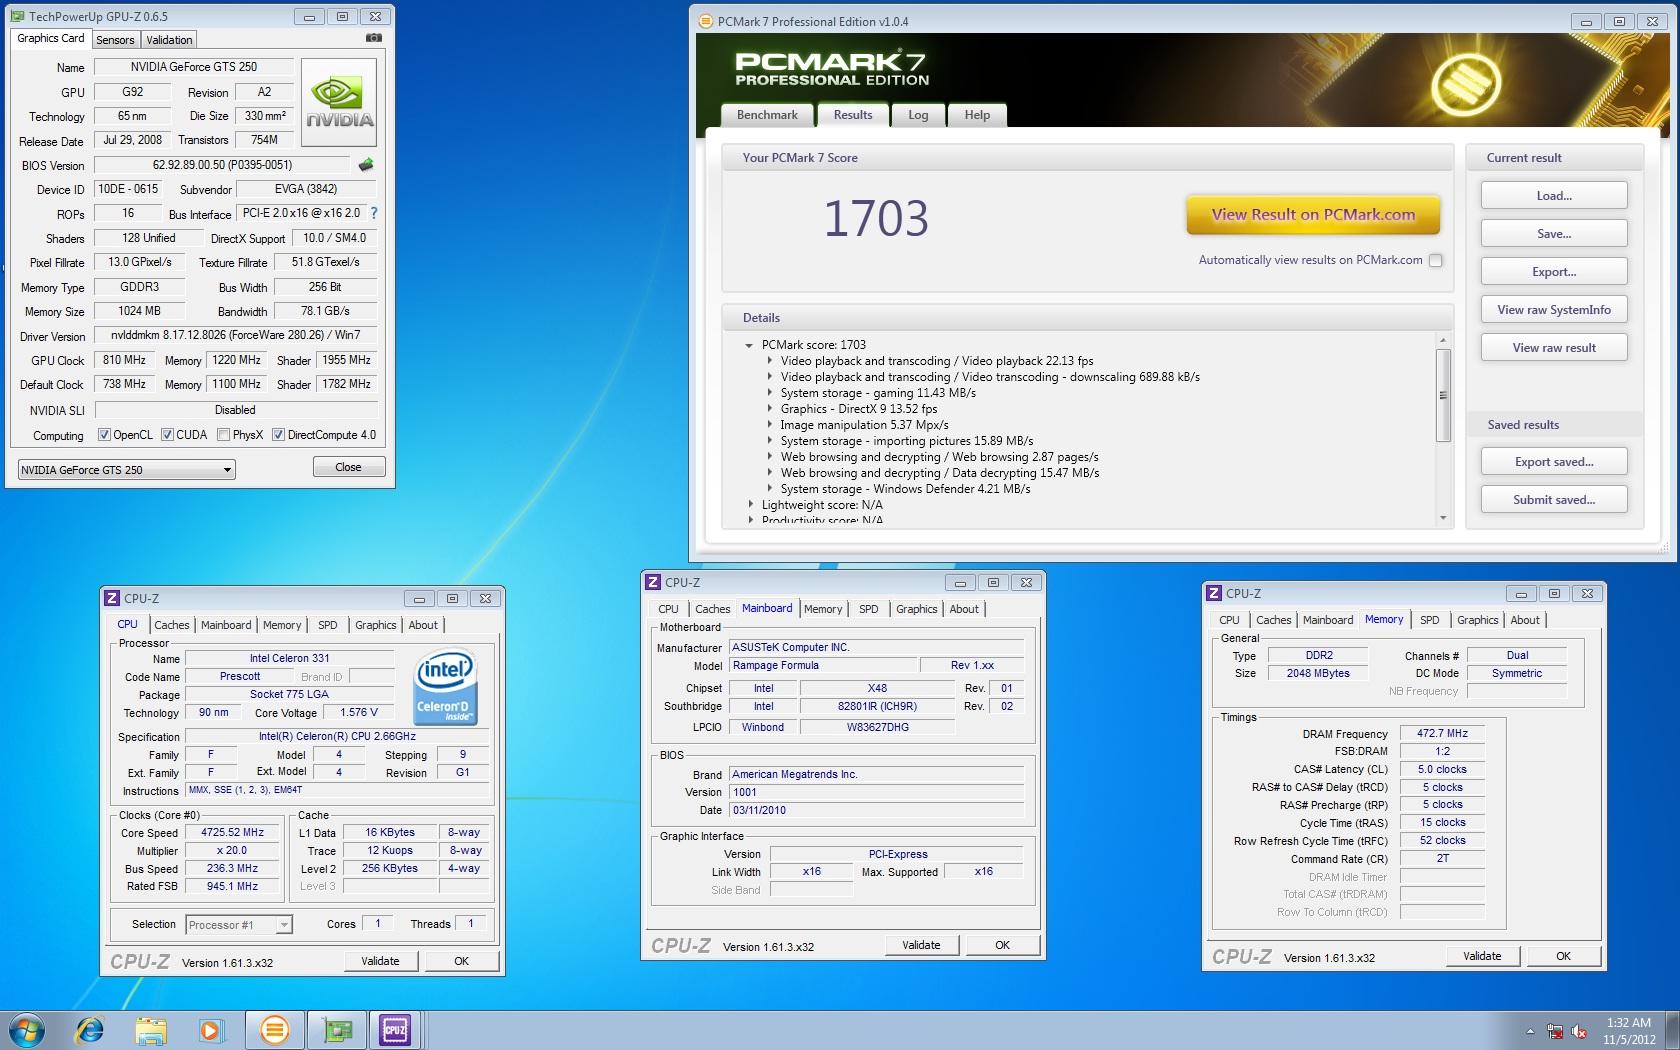Open SPD tab in CPU-Z Memory window

[1430, 620]
